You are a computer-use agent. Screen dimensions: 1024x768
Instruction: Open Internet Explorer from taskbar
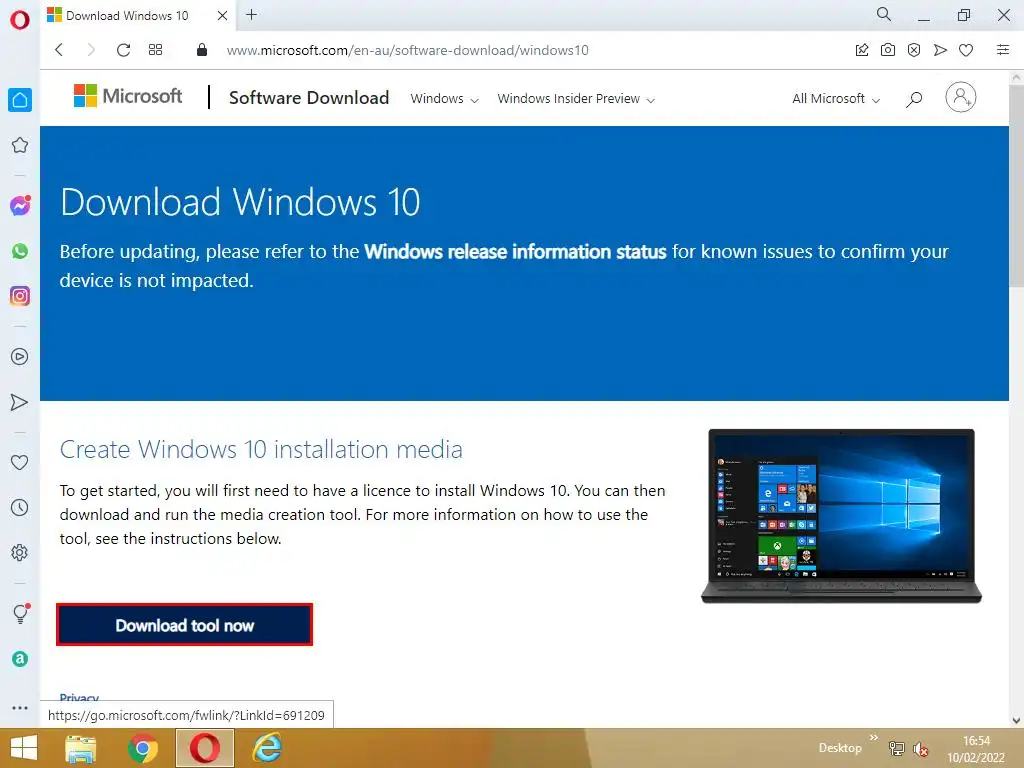pyautogui.click(x=267, y=748)
